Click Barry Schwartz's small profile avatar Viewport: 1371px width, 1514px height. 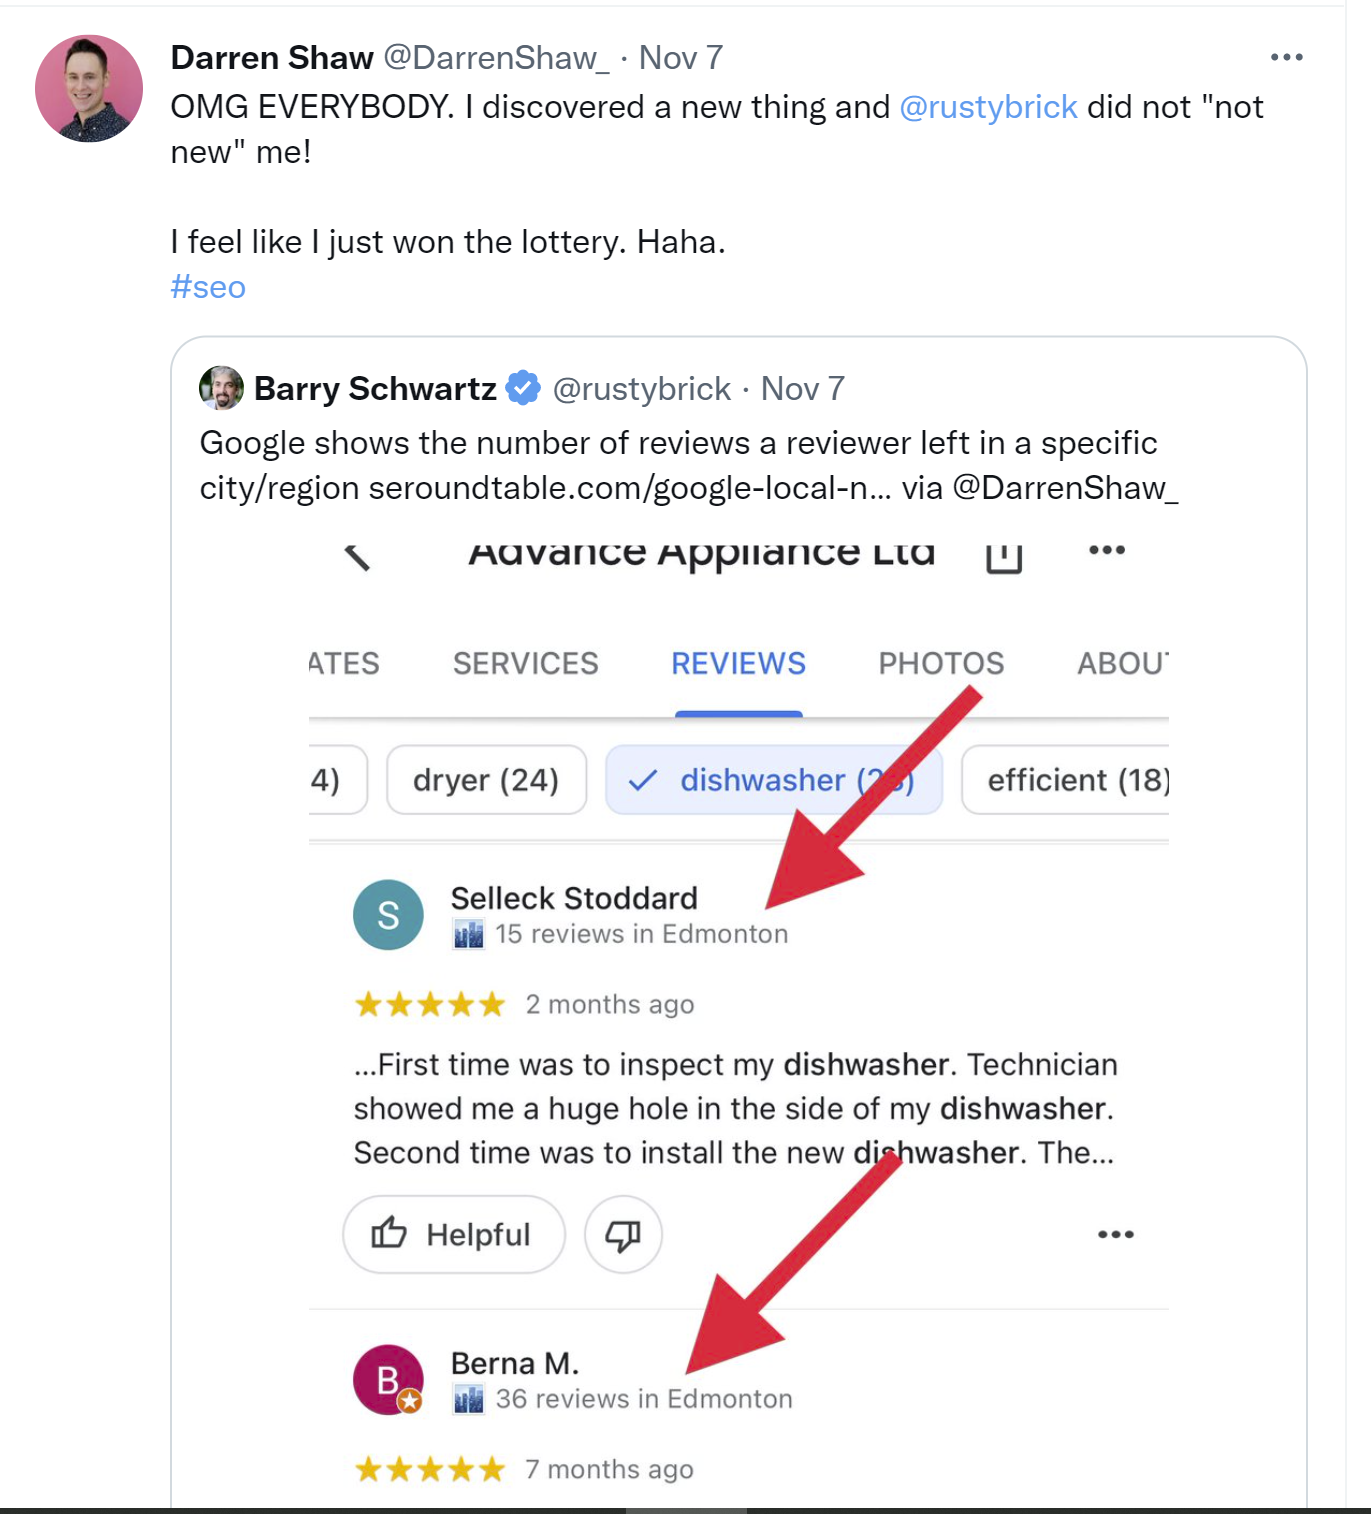click(221, 388)
